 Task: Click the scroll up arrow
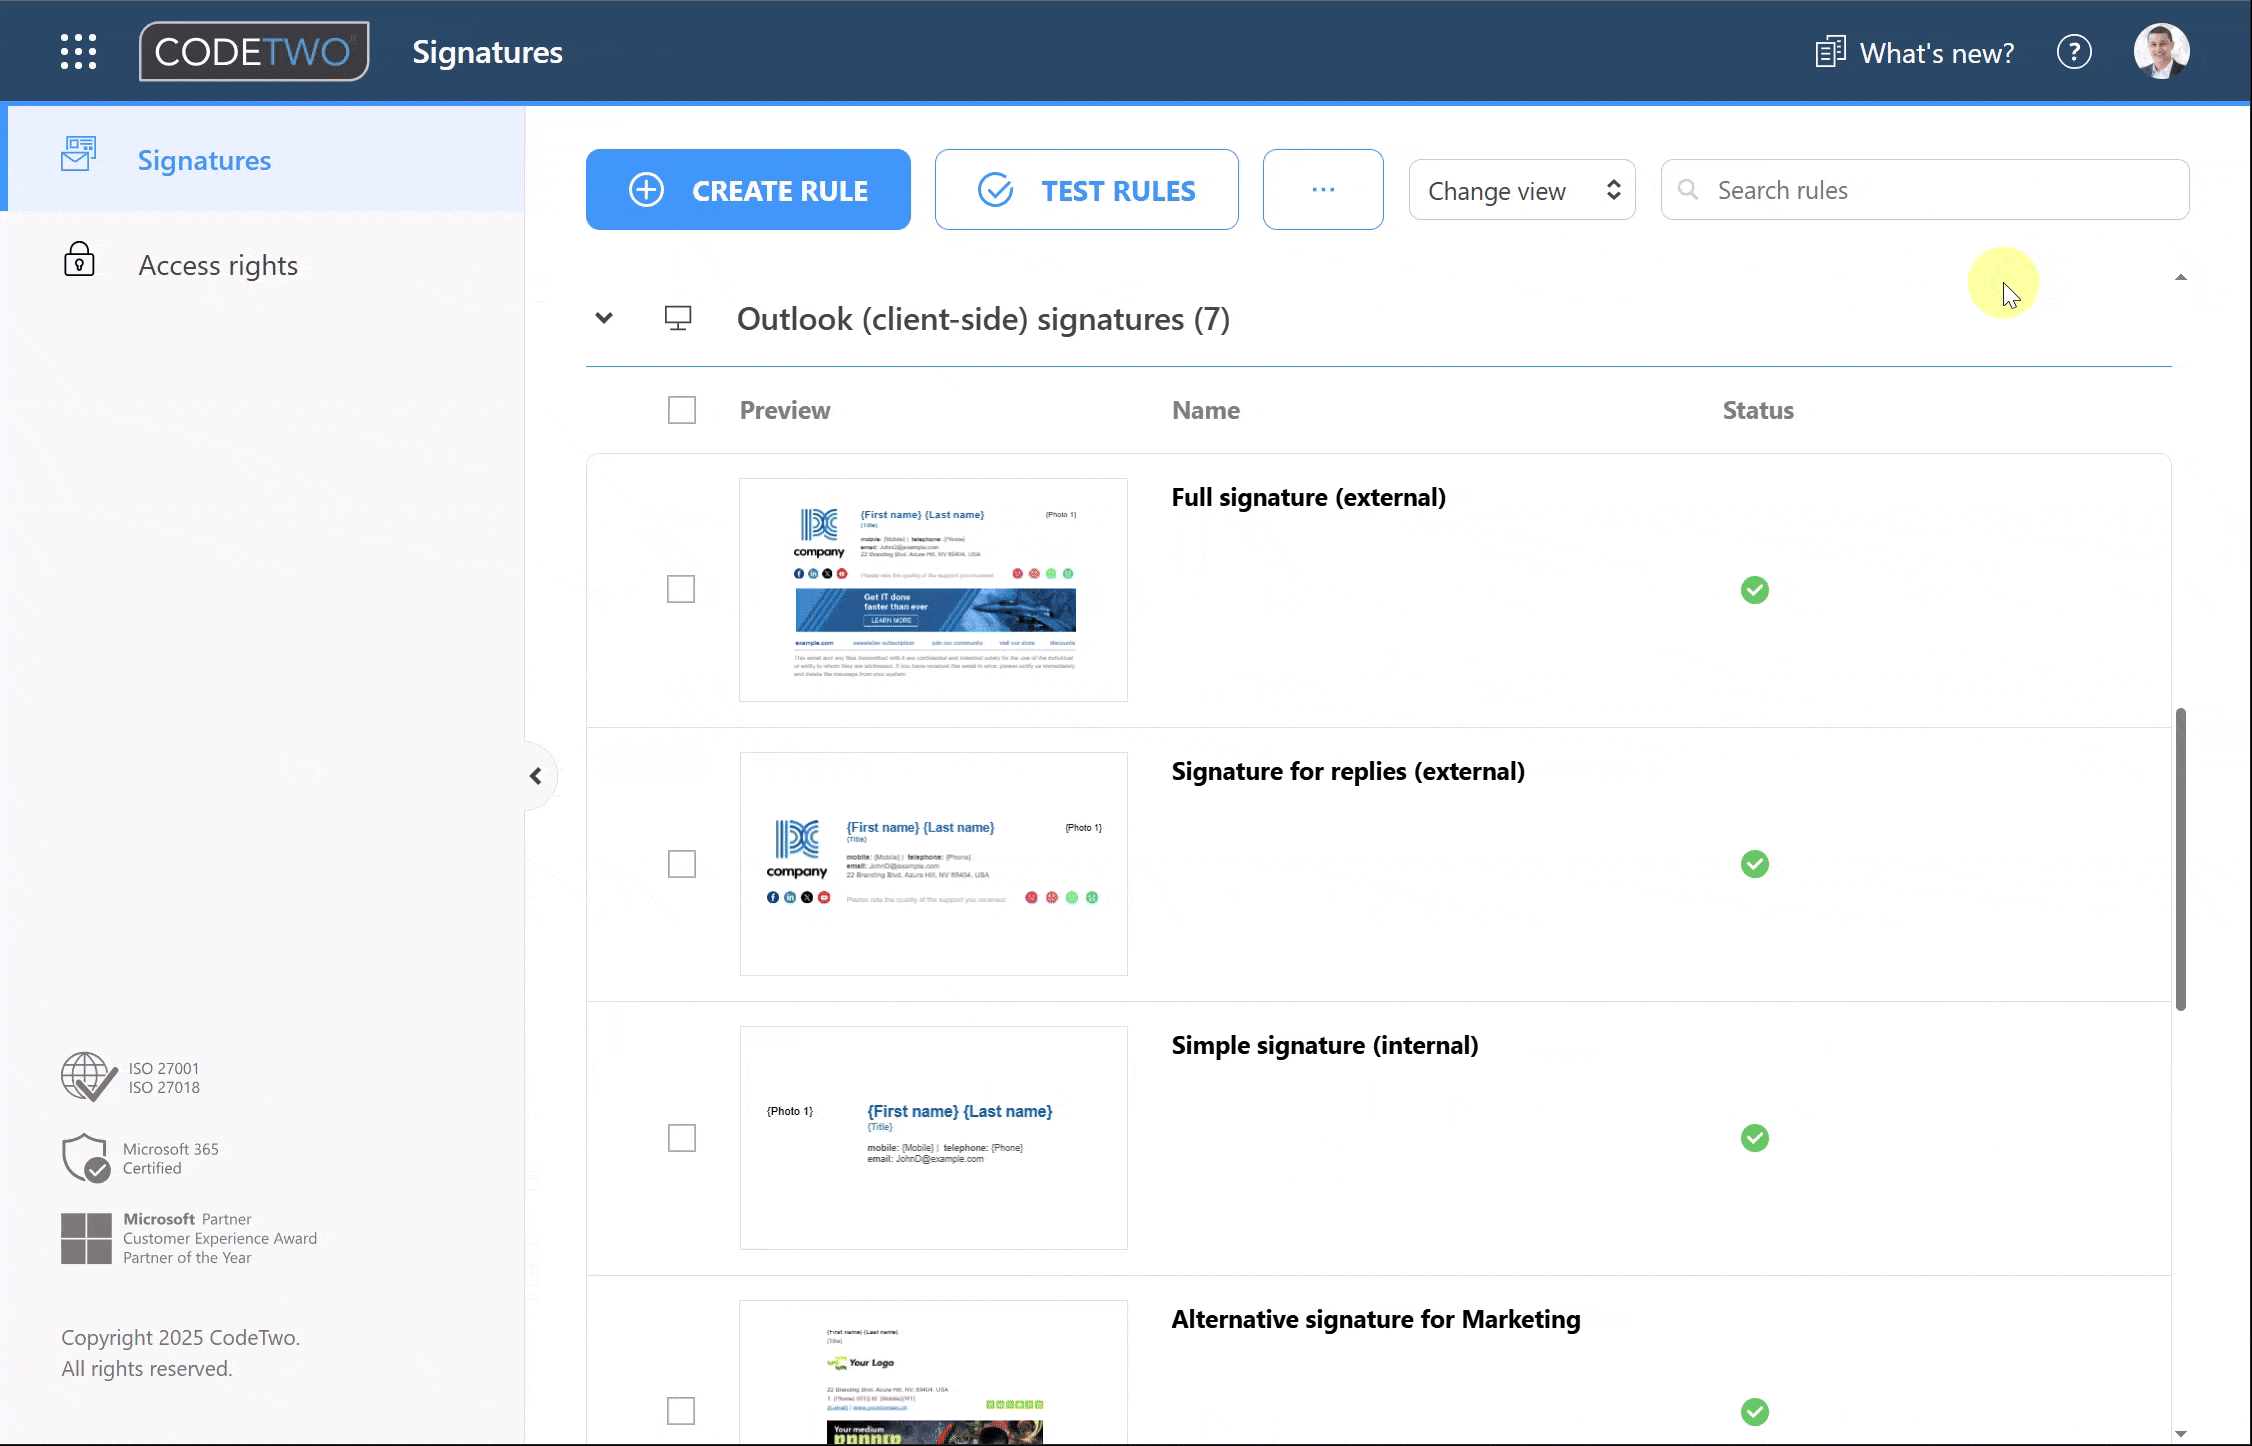click(x=2181, y=277)
